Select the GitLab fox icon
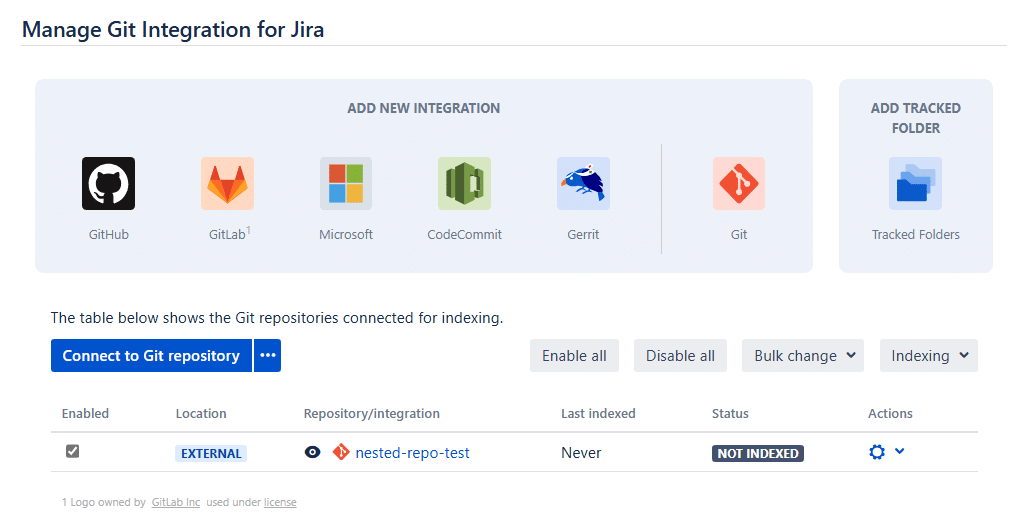This screenshot has height=517, width=1014. 227,184
